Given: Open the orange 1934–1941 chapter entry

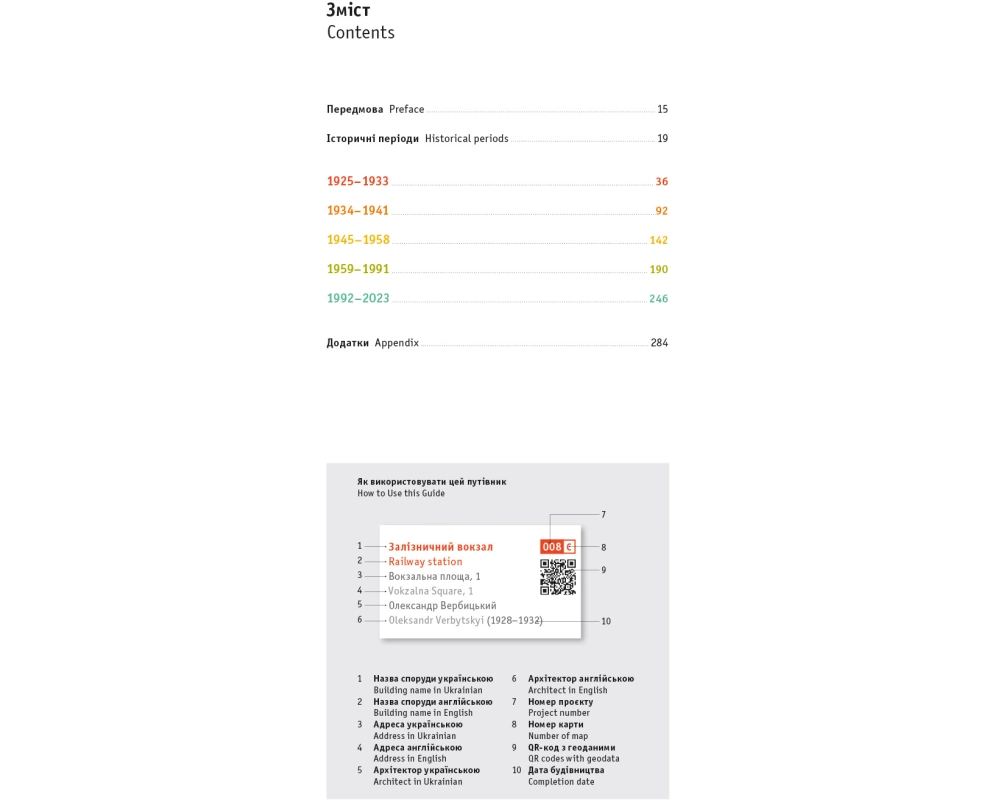Looking at the screenshot, I should pyautogui.click(x=358, y=211).
